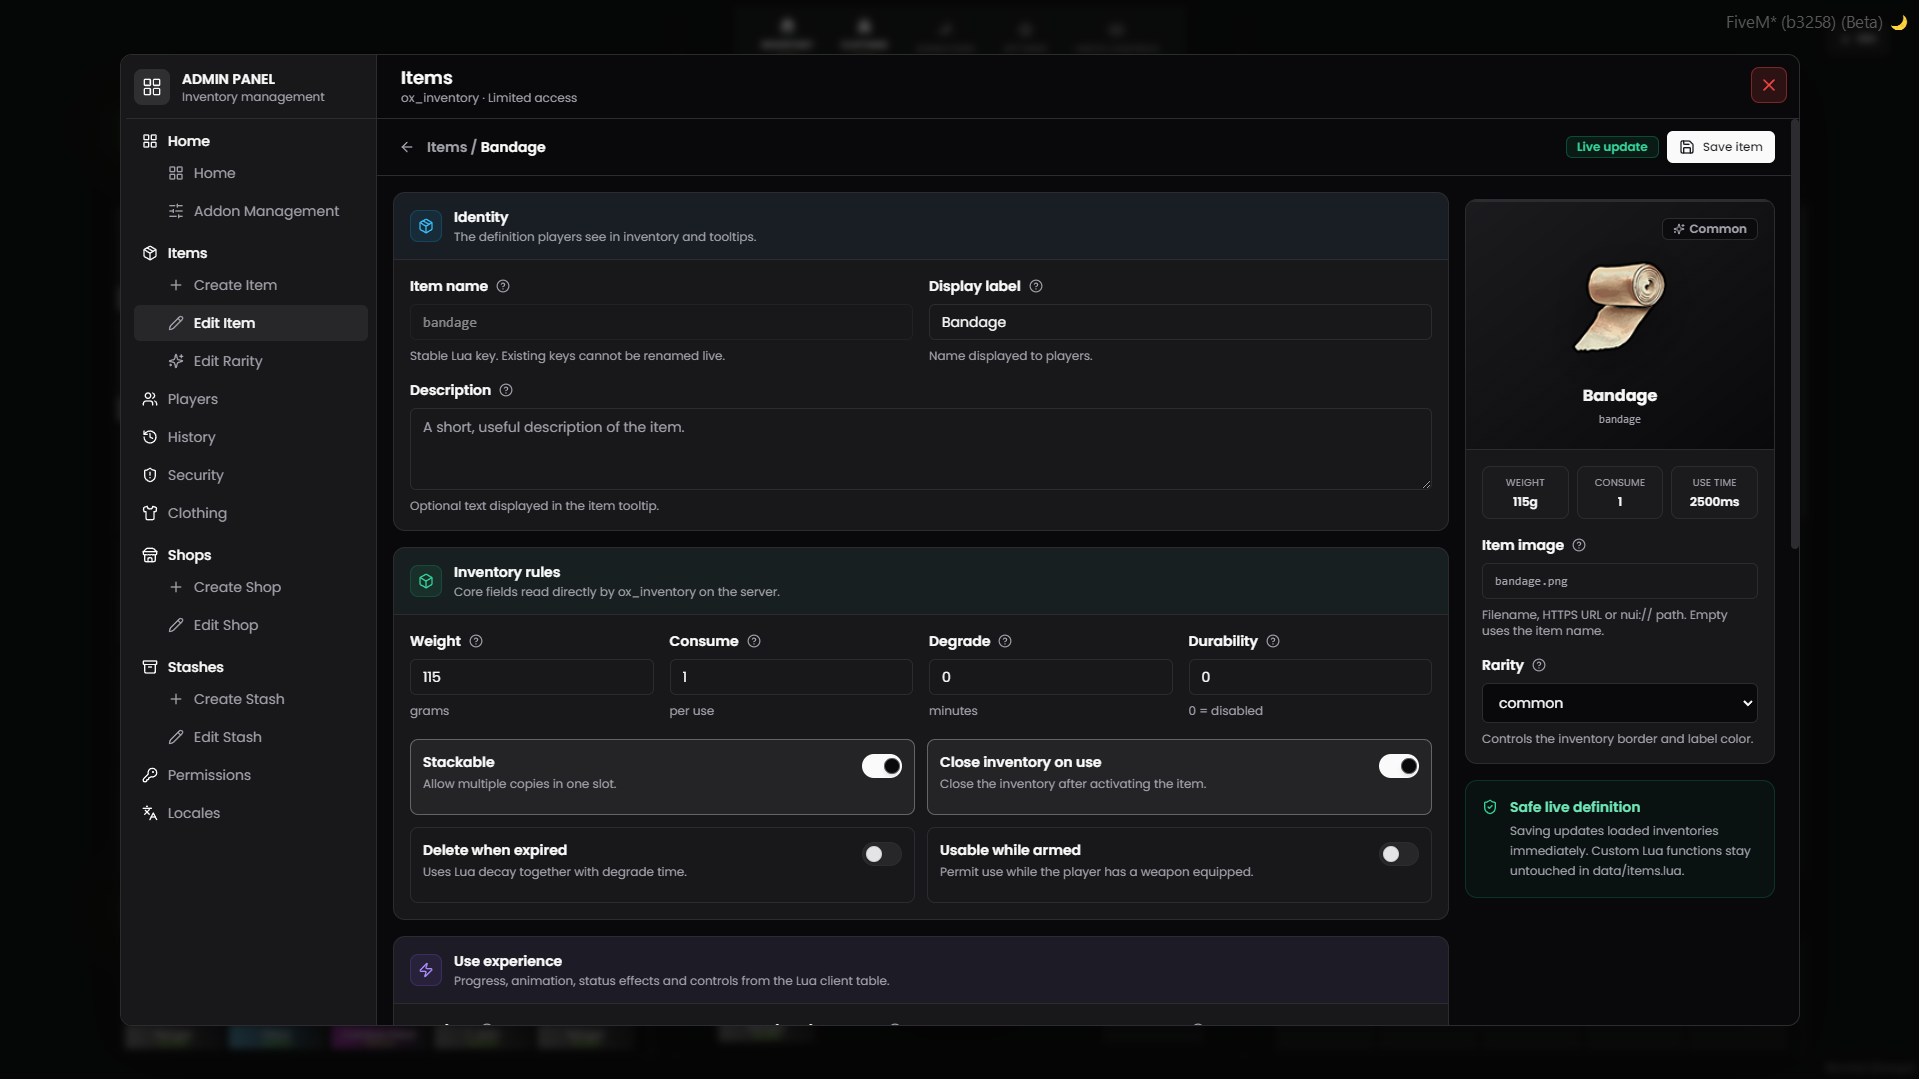Click the Live update badge
This screenshot has height=1079, width=1919.
1611,147
